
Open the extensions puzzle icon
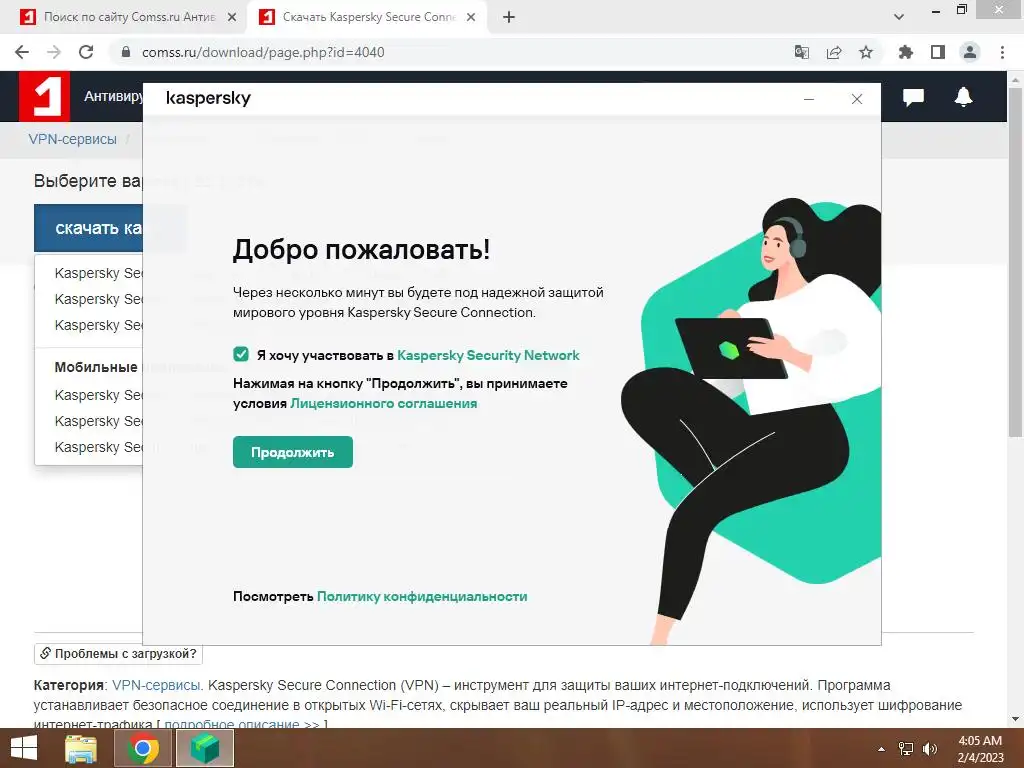point(905,52)
